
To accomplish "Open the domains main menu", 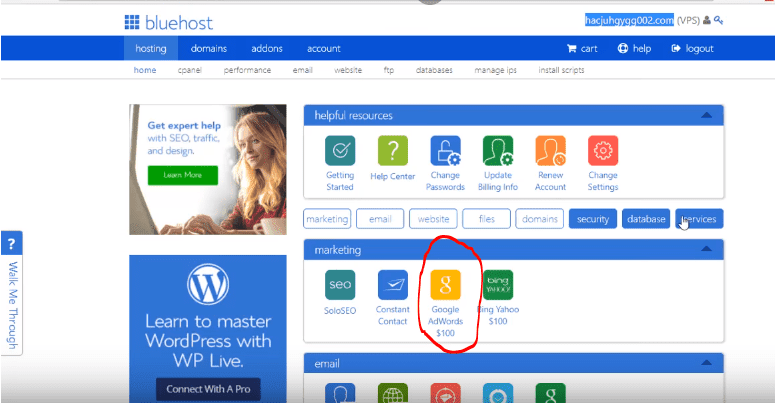I will pos(209,48).
